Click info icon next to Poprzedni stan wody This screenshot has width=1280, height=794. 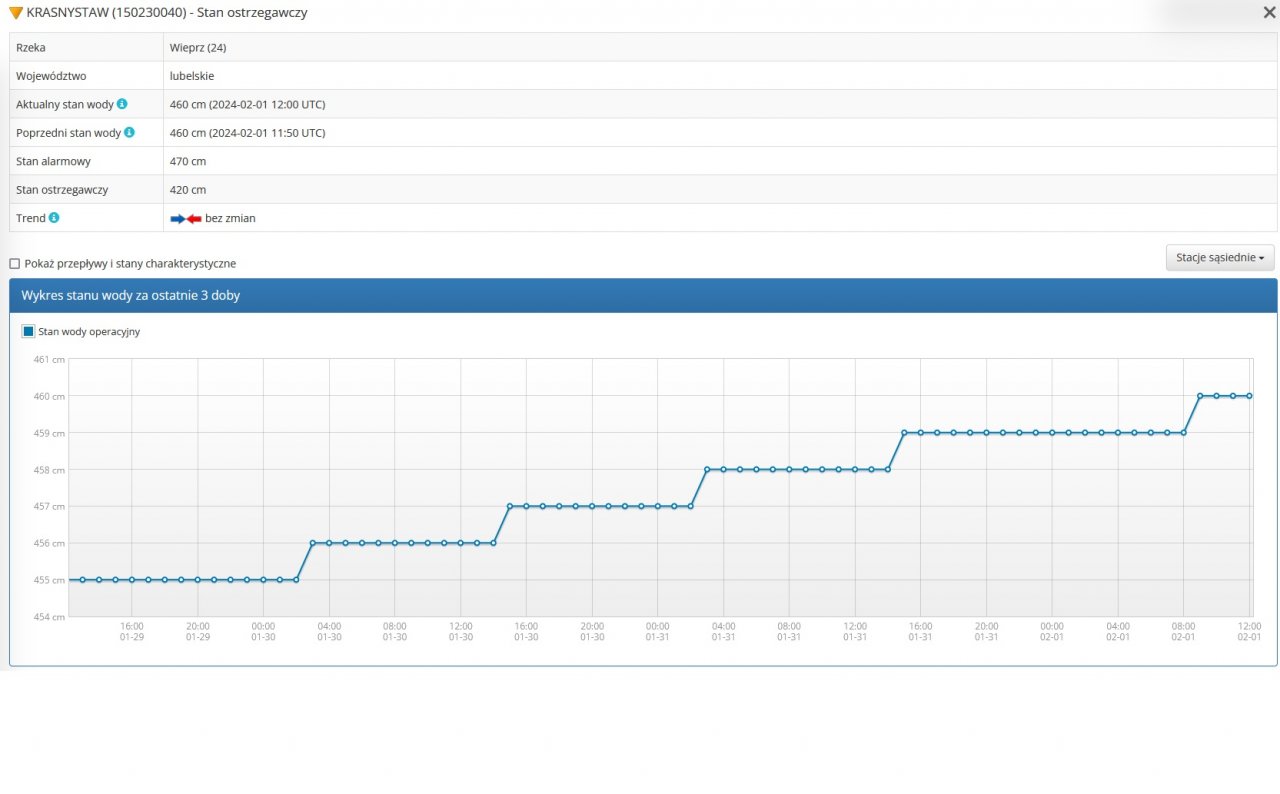coord(129,132)
